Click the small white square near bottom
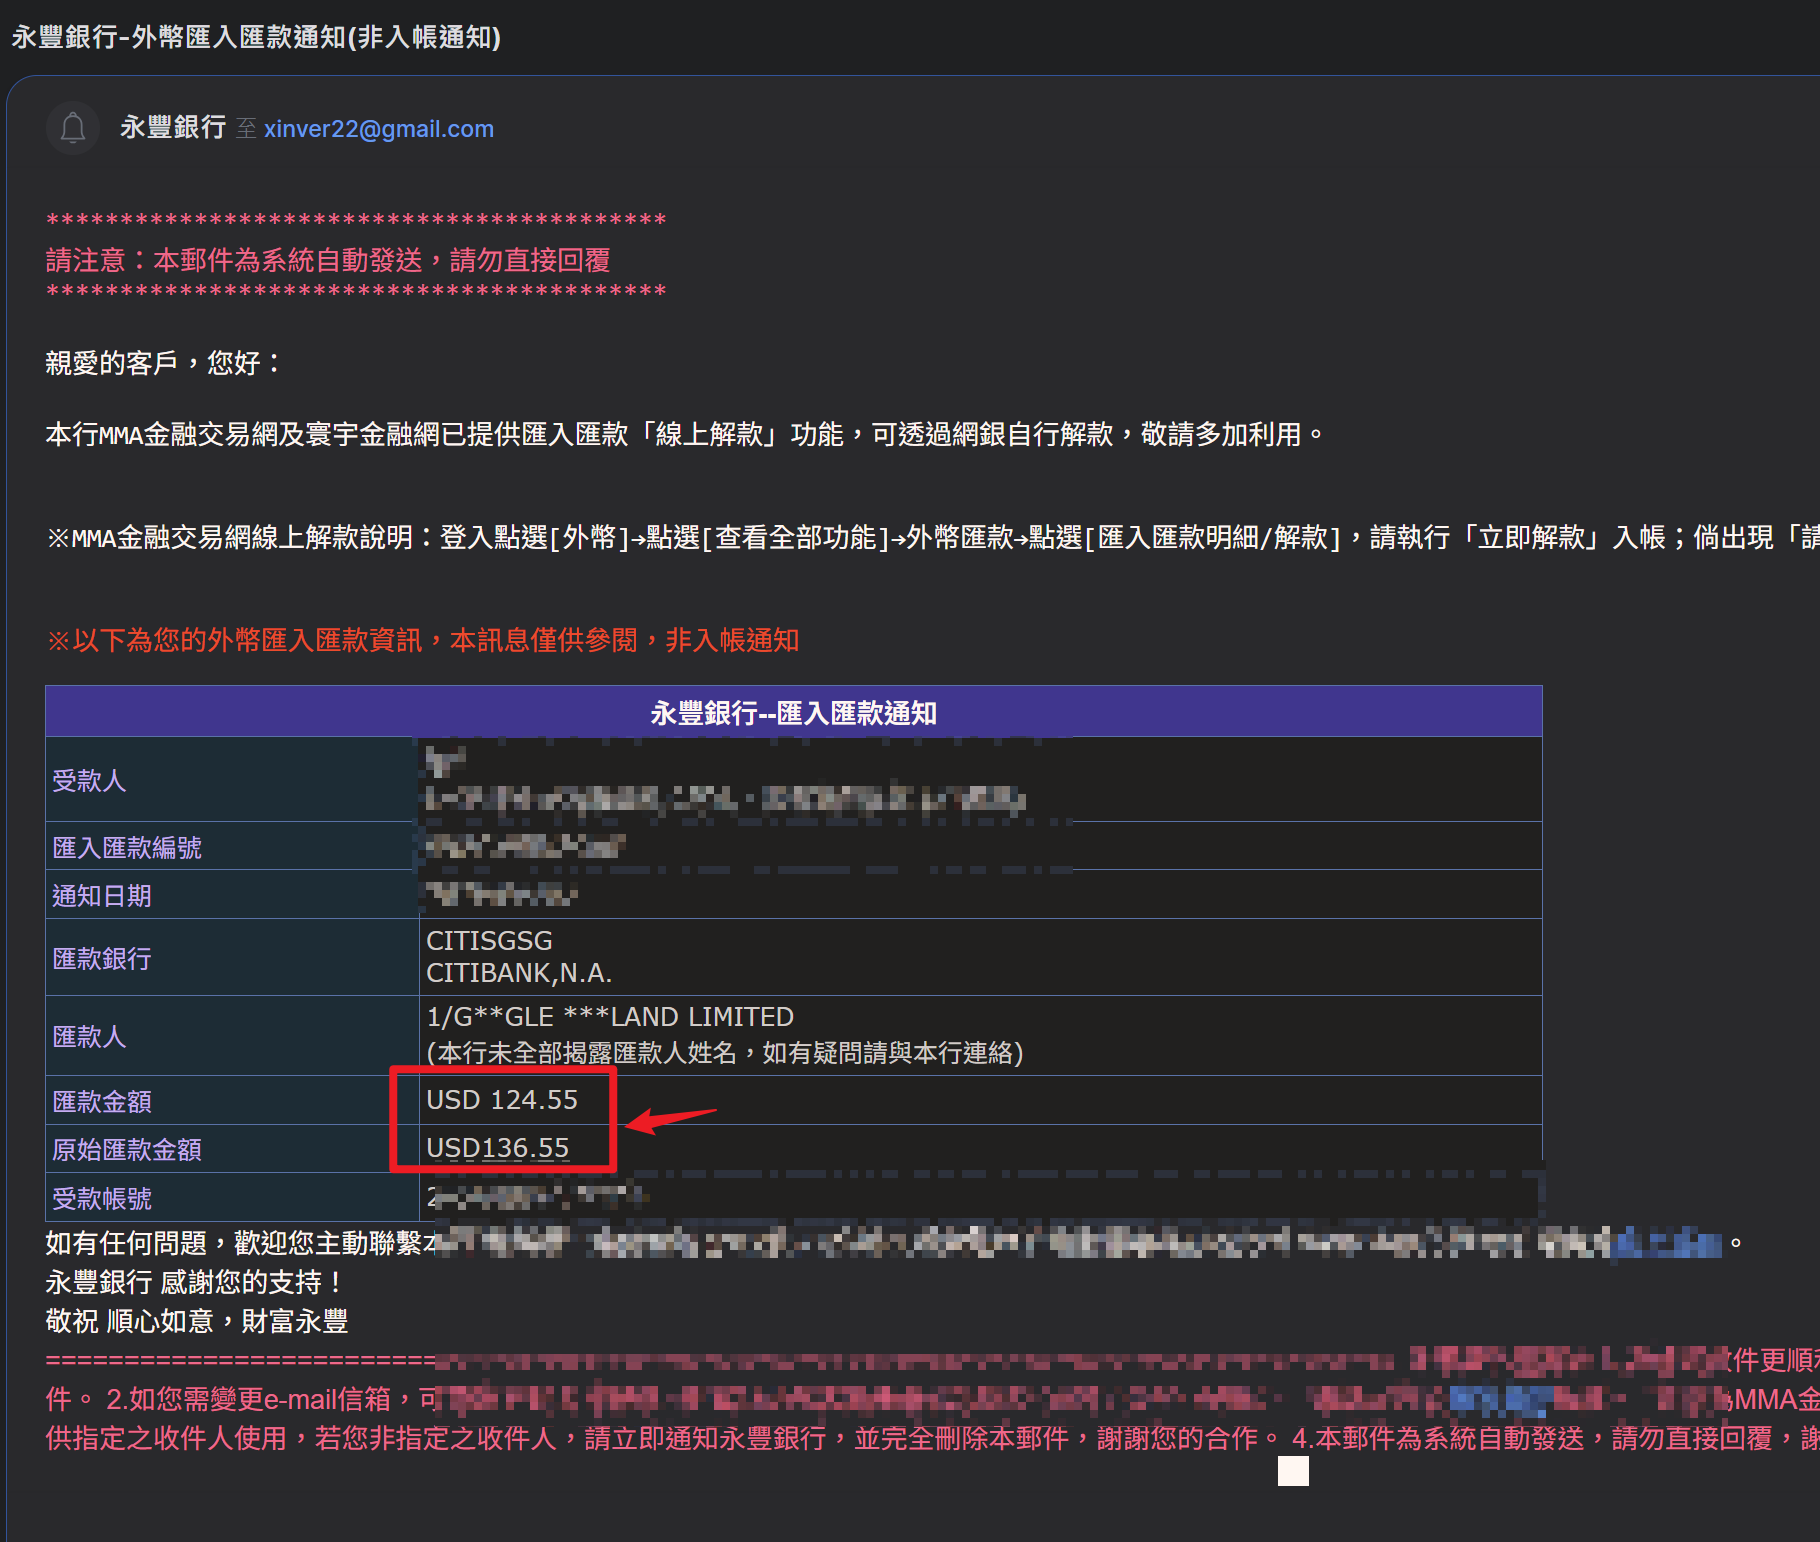Screen dimensions: 1820x1542 [1293, 1471]
